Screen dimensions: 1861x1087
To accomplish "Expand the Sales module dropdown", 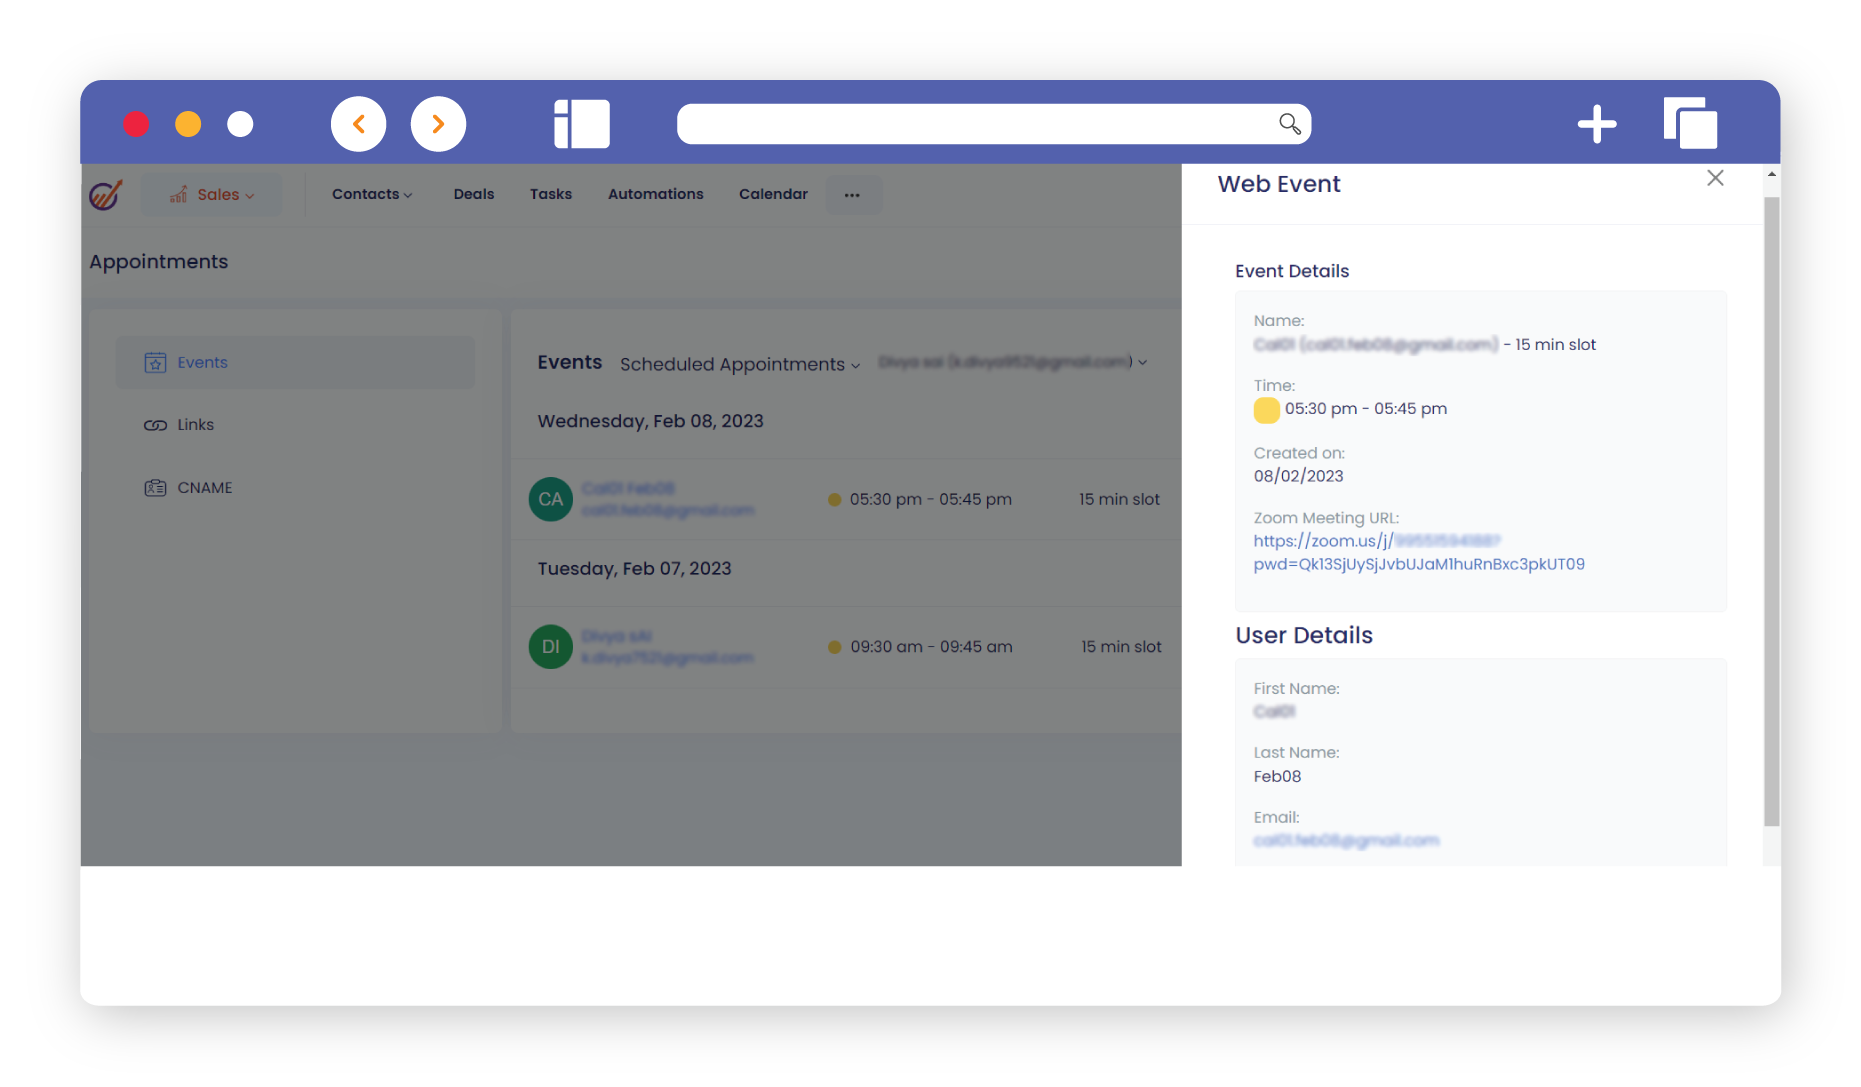I will (212, 195).
